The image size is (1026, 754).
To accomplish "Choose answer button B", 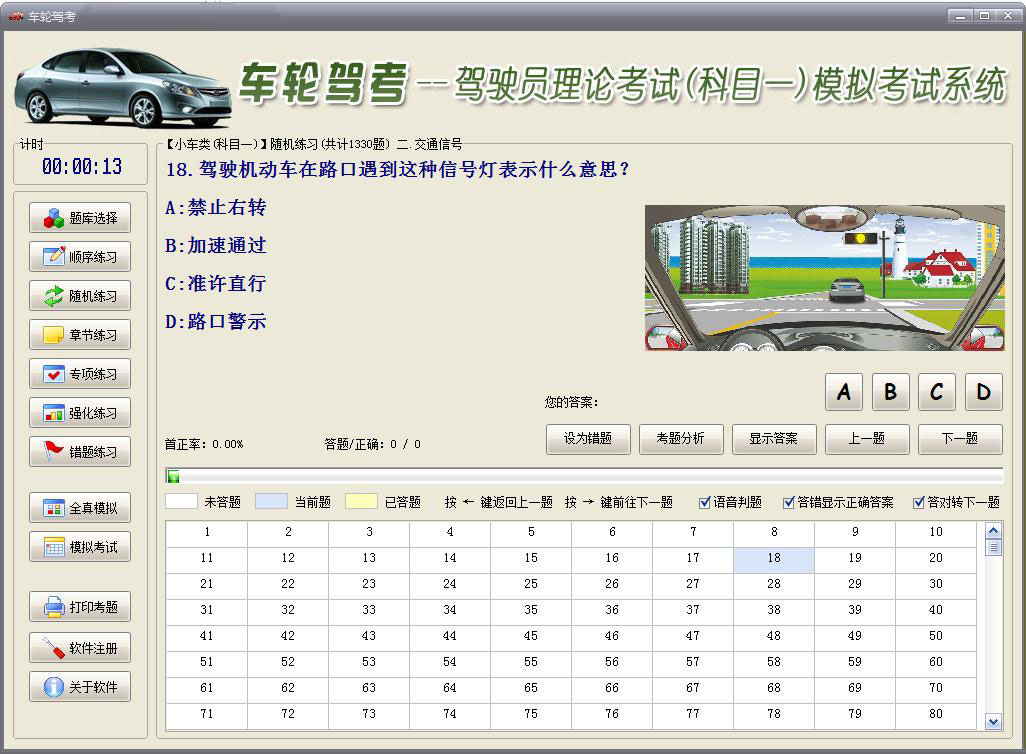I will tap(891, 392).
